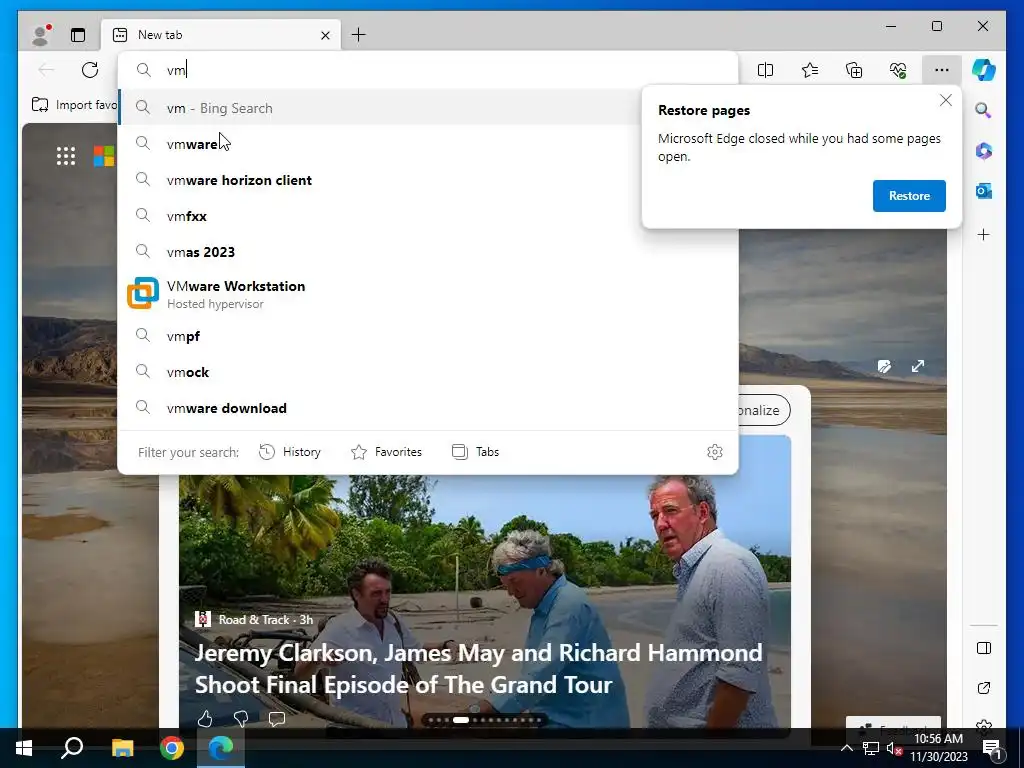Open the muted volume tray icon
This screenshot has width=1024, height=768.
click(x=894, y=748)
